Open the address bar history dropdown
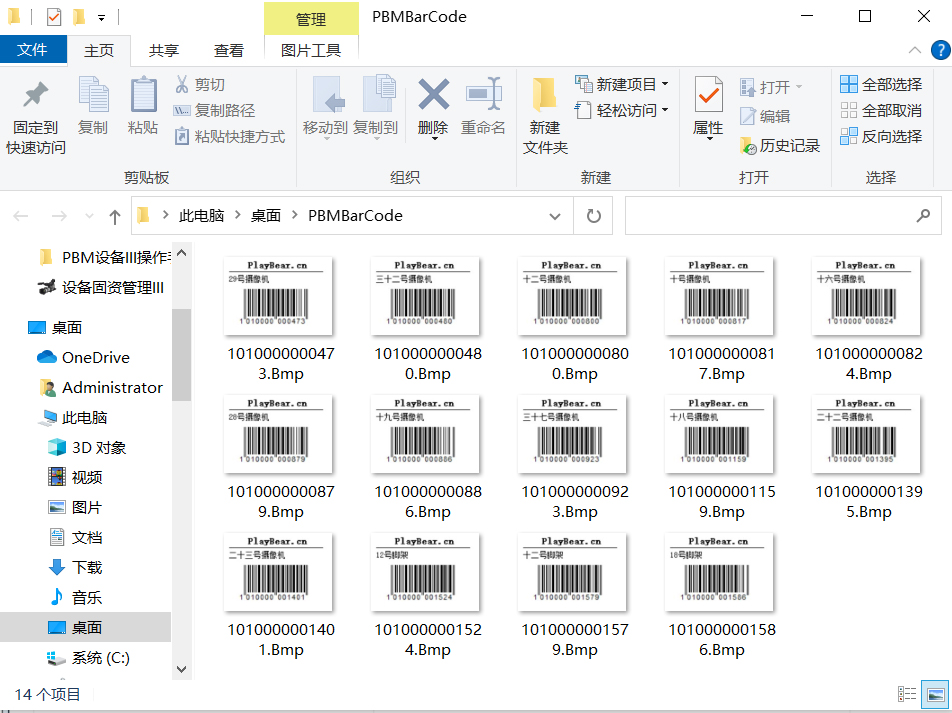 556,216
